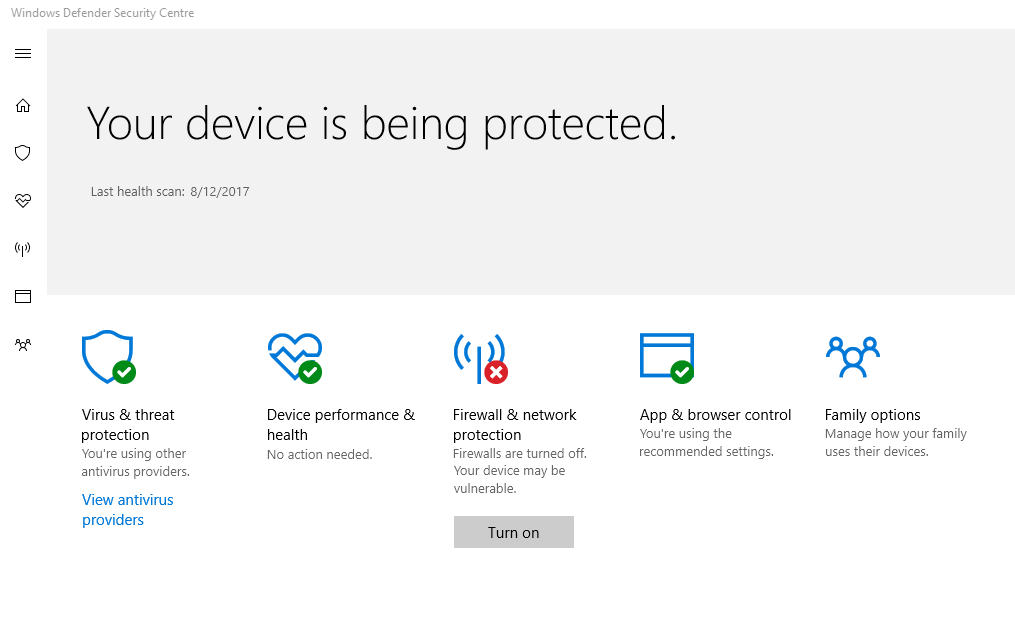Open the Virus & threat protection heading
This screenshot has width=1015, height=627.
click(127, 425)
